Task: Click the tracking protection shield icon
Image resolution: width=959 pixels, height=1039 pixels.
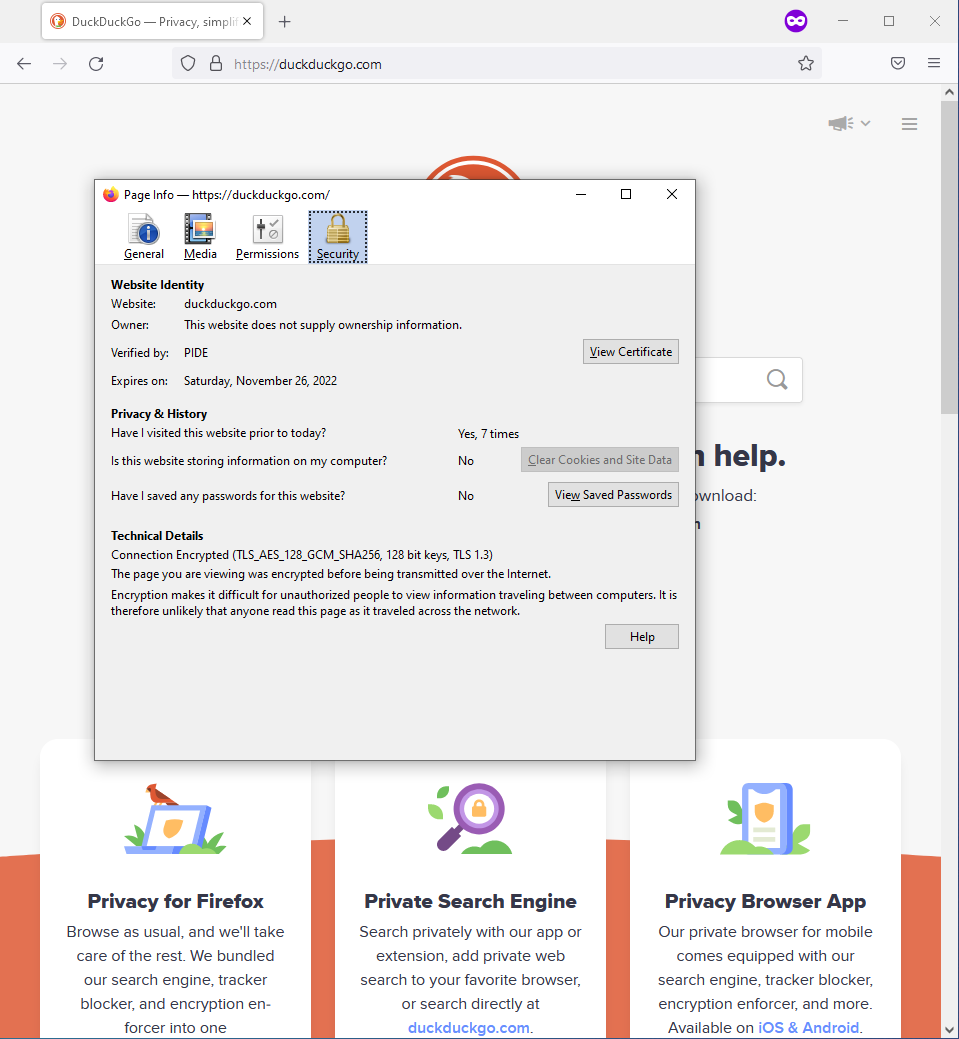Action: point(187,63)
